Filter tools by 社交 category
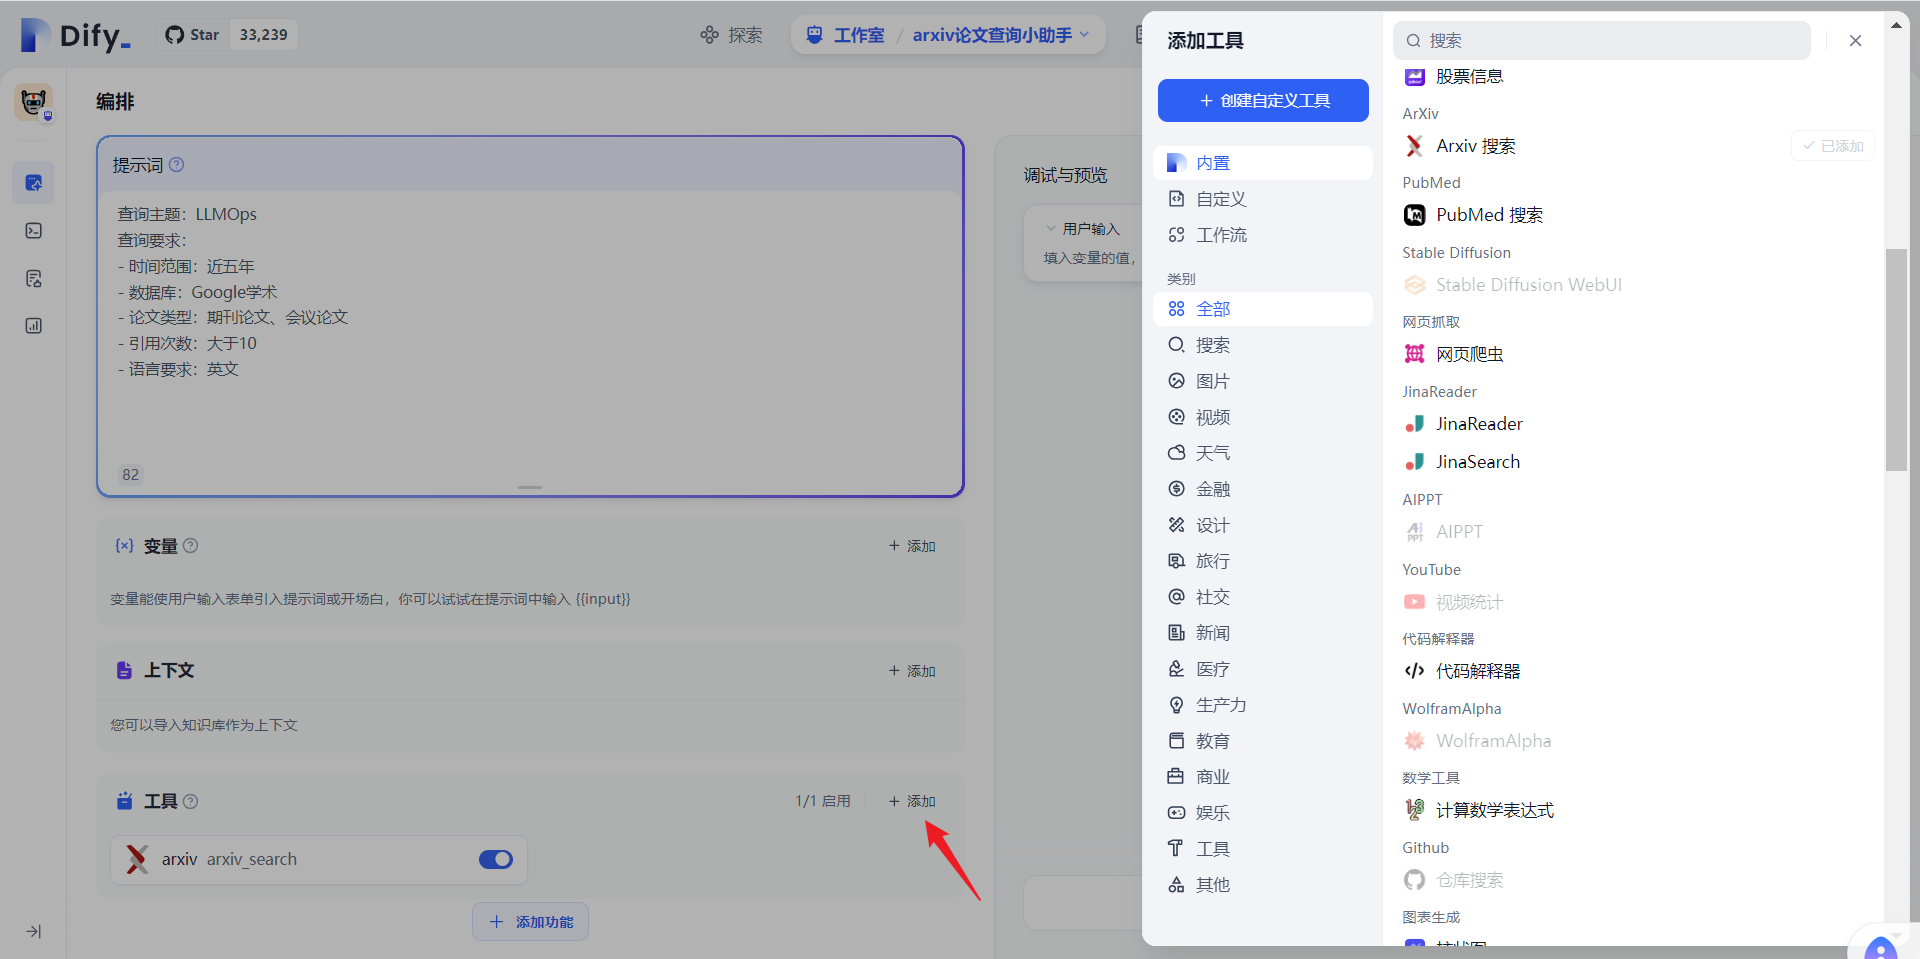This screenshot has height=959, width=1920. click(x=1263, y=597)
